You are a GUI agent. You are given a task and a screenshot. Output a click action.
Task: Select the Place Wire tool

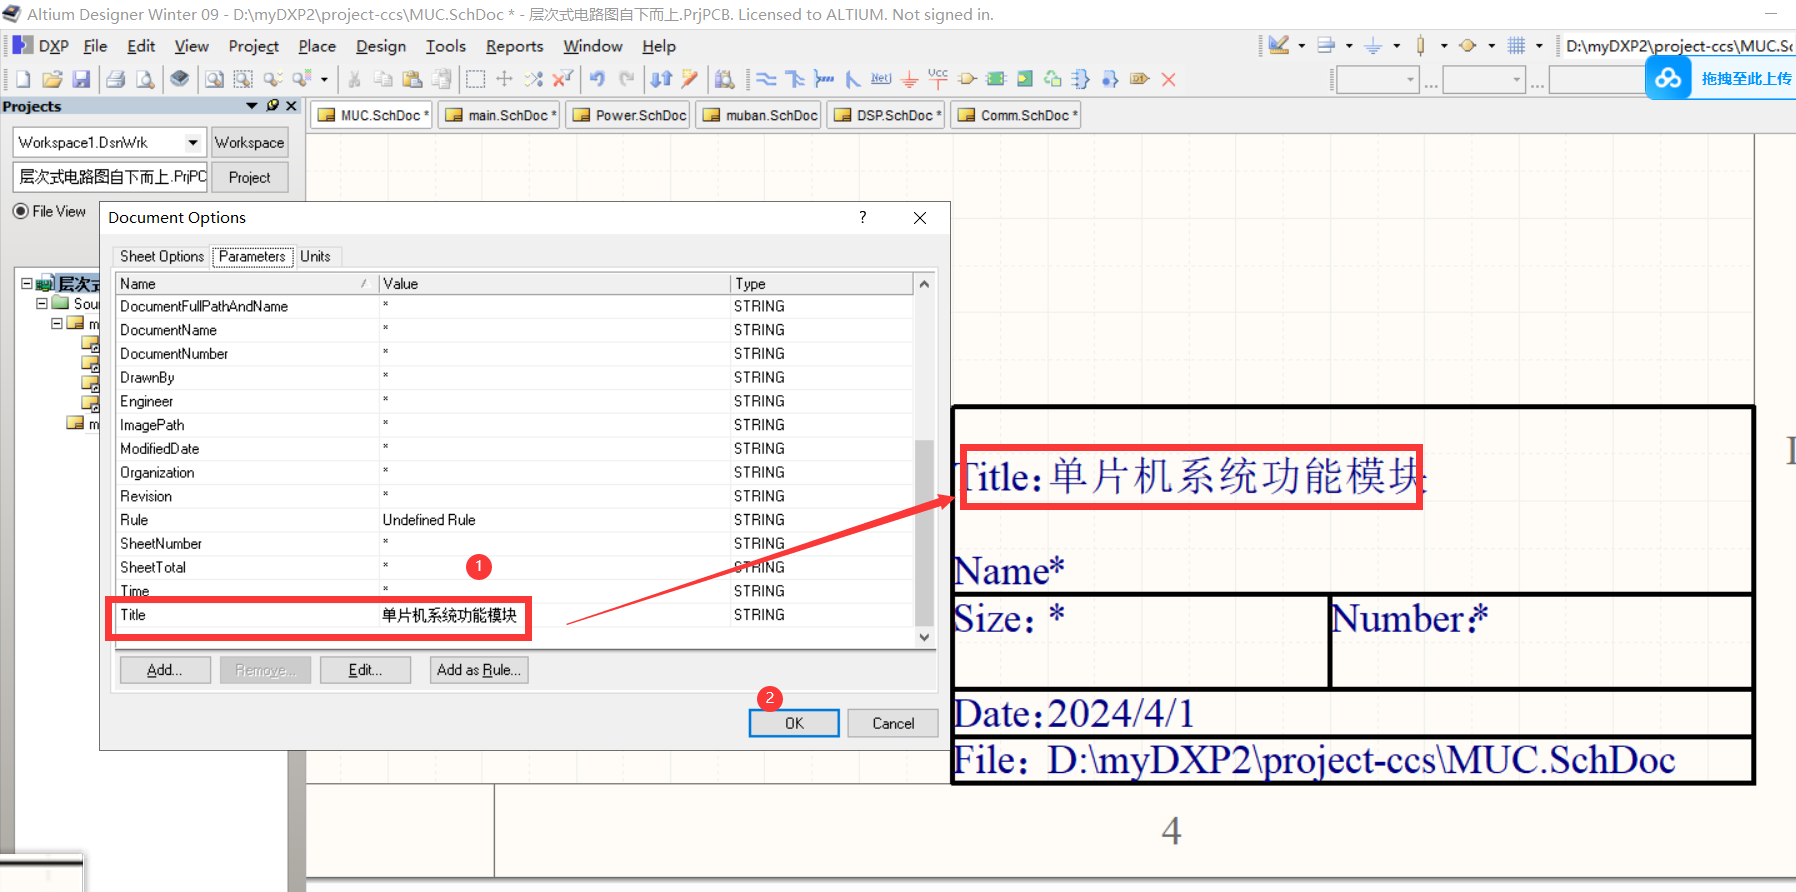click(766, 79)
